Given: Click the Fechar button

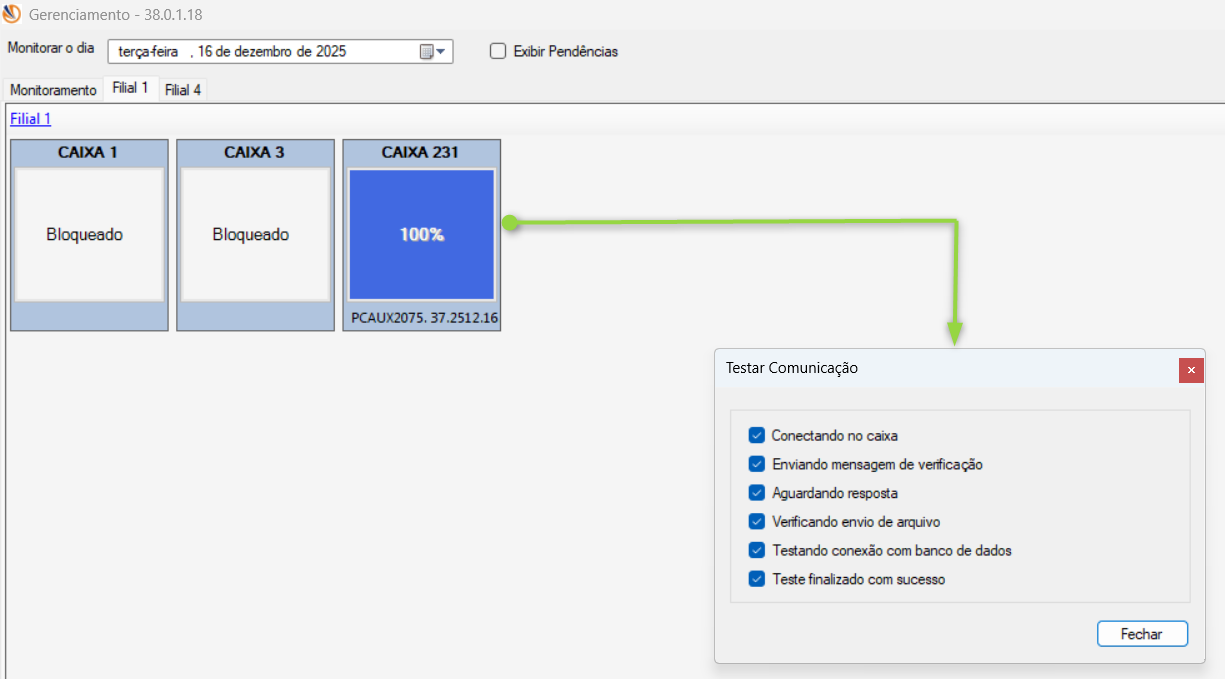Looking at the screenshot, I should tap(1142, 634).
